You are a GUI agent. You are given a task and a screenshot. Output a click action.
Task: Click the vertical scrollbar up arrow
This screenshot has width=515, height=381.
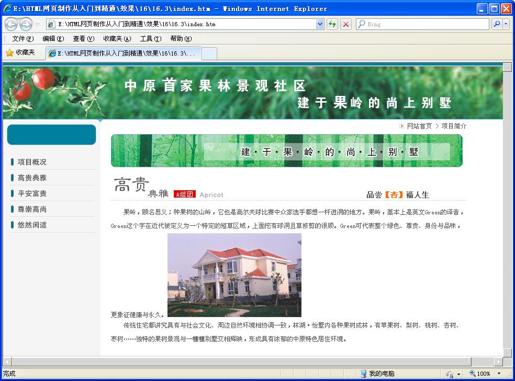pos(507,67)
